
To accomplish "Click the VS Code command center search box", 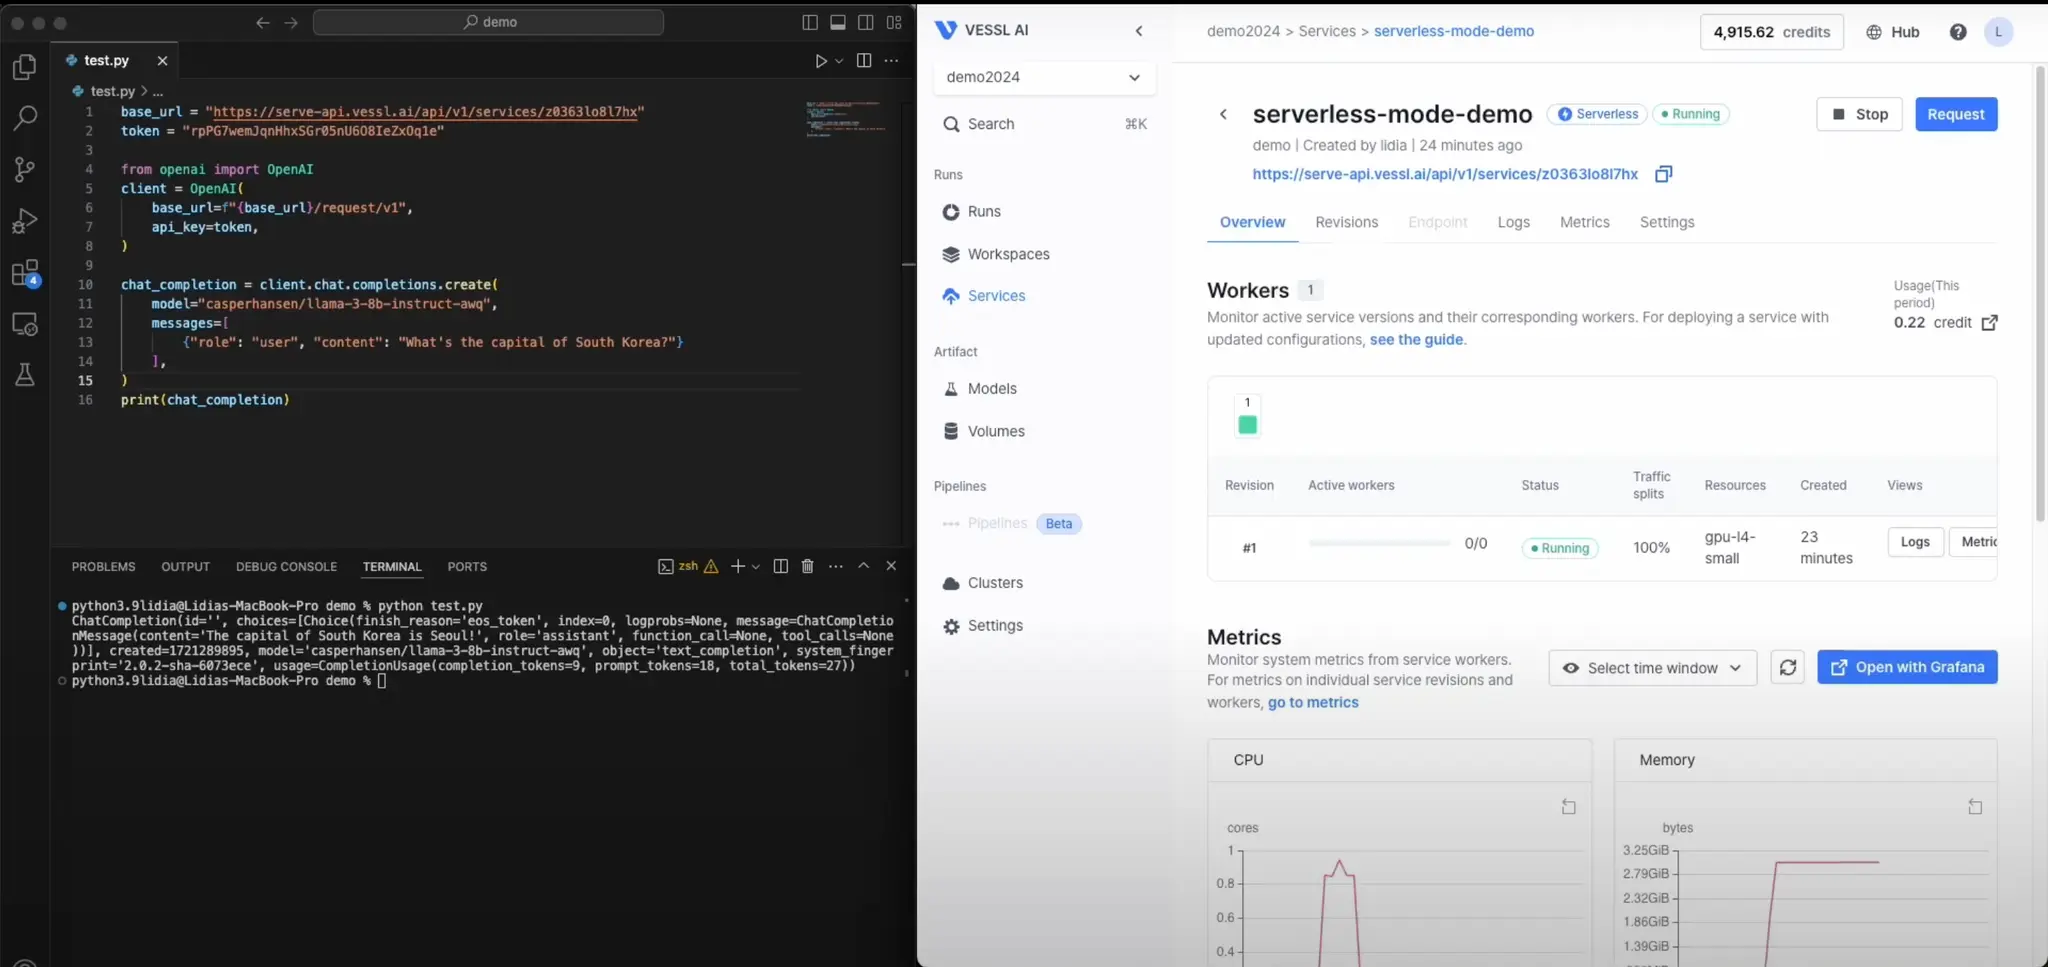I will pos(488,22).
